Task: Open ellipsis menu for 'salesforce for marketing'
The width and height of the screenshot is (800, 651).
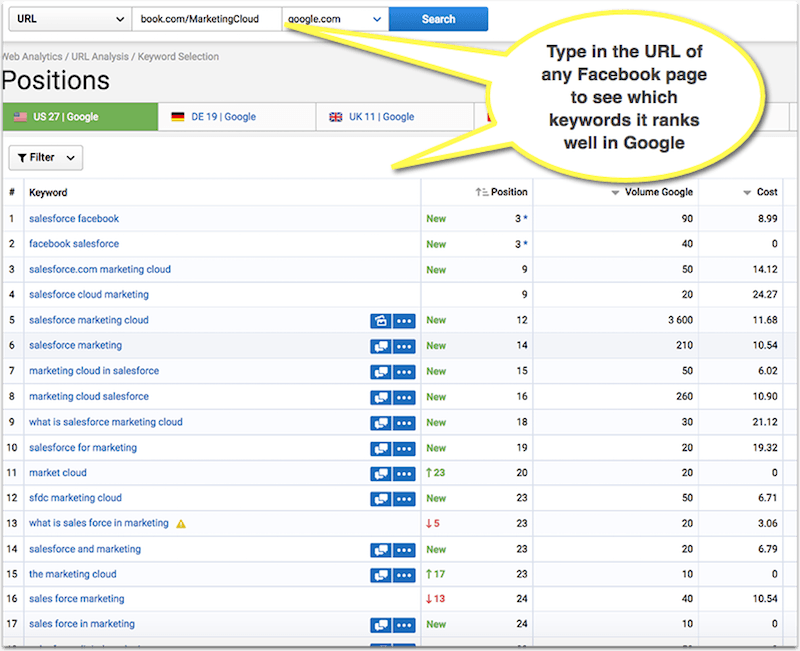Action: [x=404, y=448]
